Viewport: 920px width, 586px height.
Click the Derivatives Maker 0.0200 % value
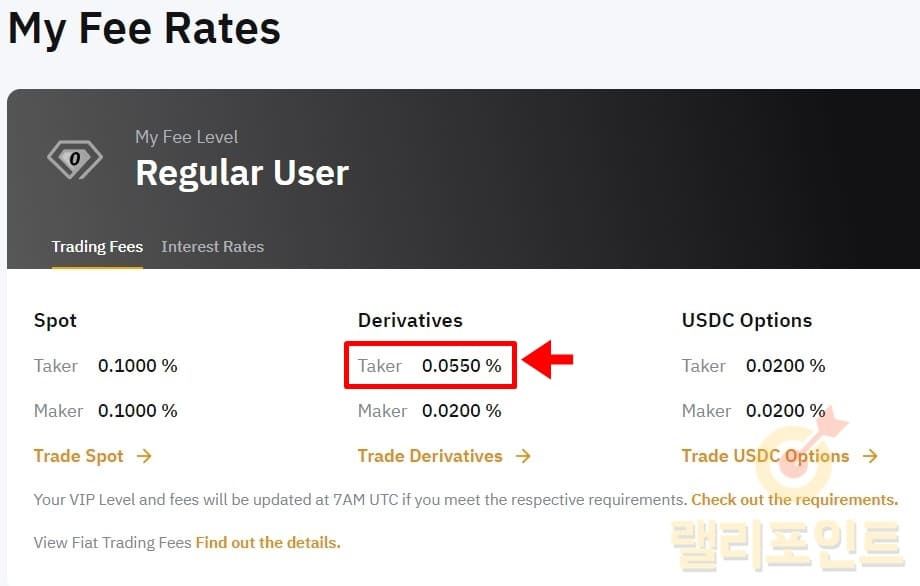461,411
